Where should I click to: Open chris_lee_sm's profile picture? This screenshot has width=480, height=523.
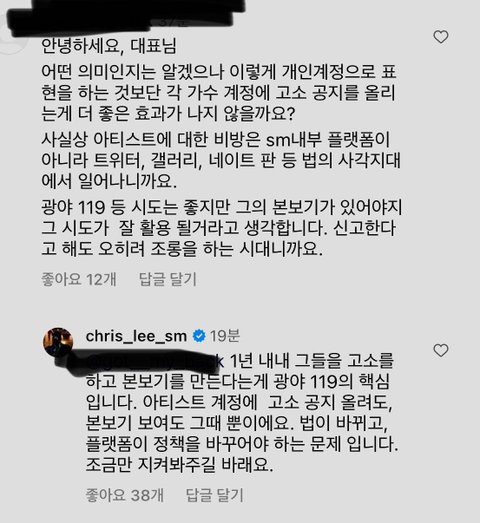click(x=58, y=342)
